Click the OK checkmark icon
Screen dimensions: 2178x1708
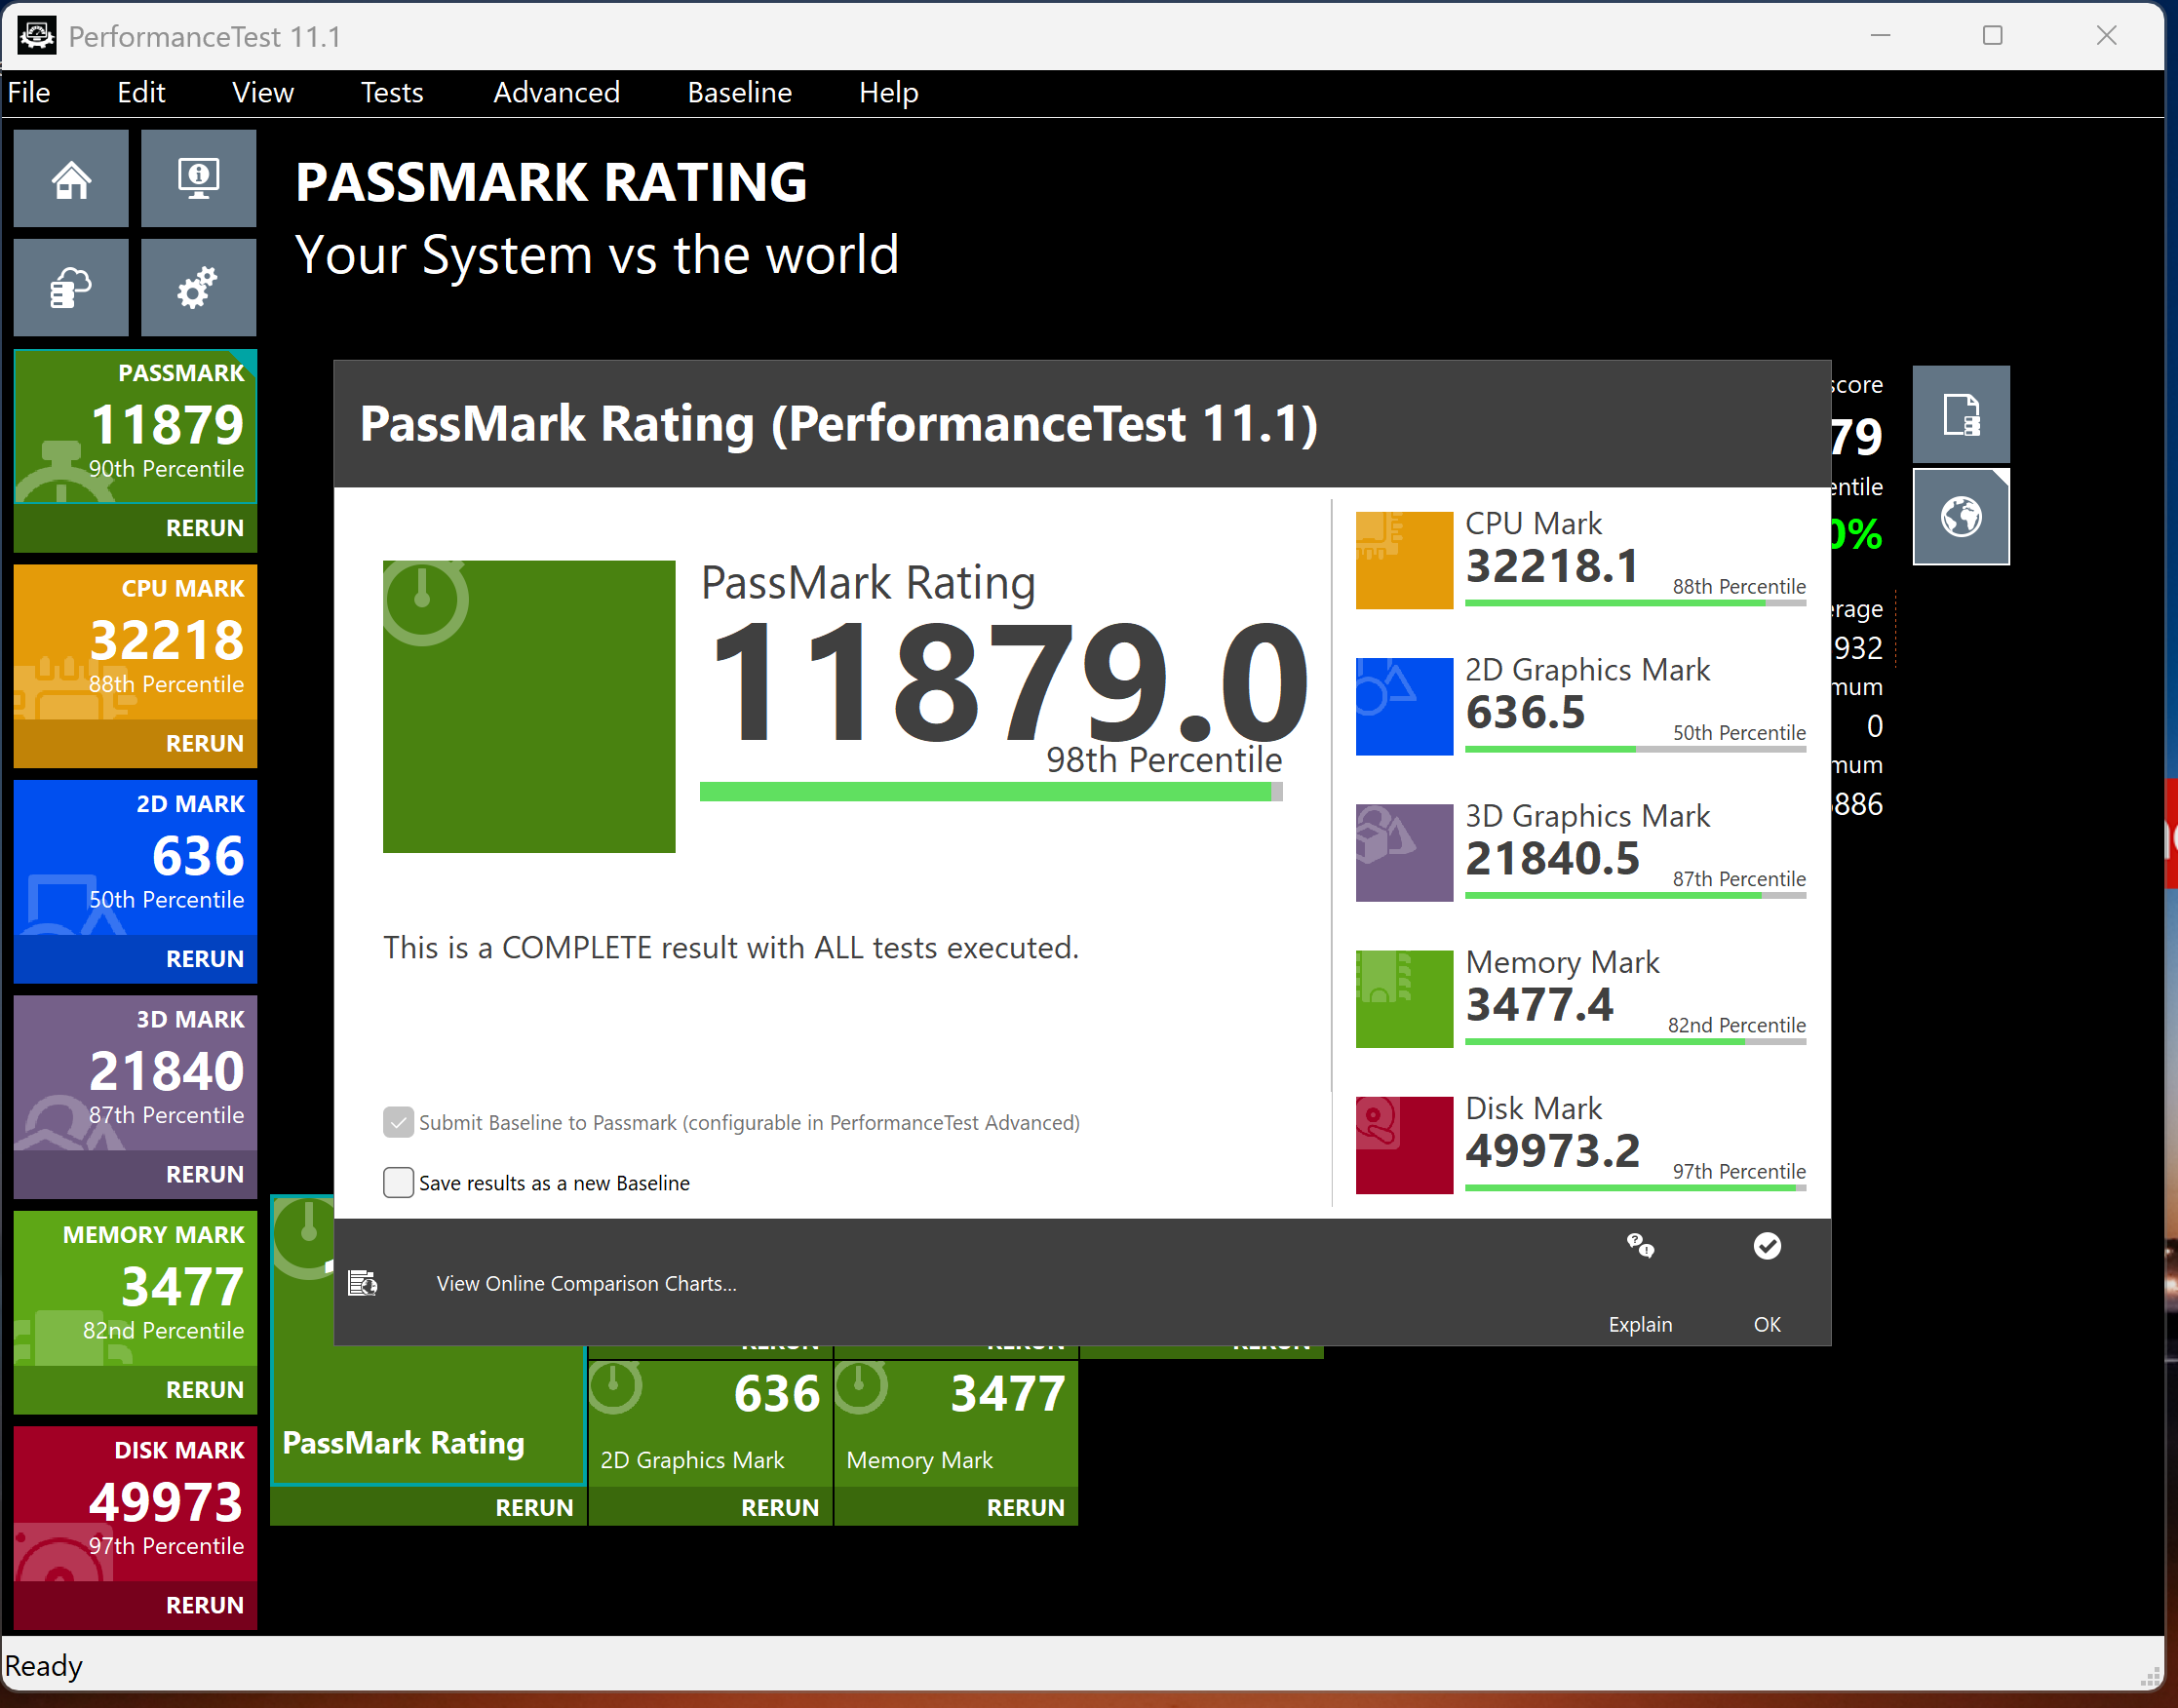(1767, 1246)
